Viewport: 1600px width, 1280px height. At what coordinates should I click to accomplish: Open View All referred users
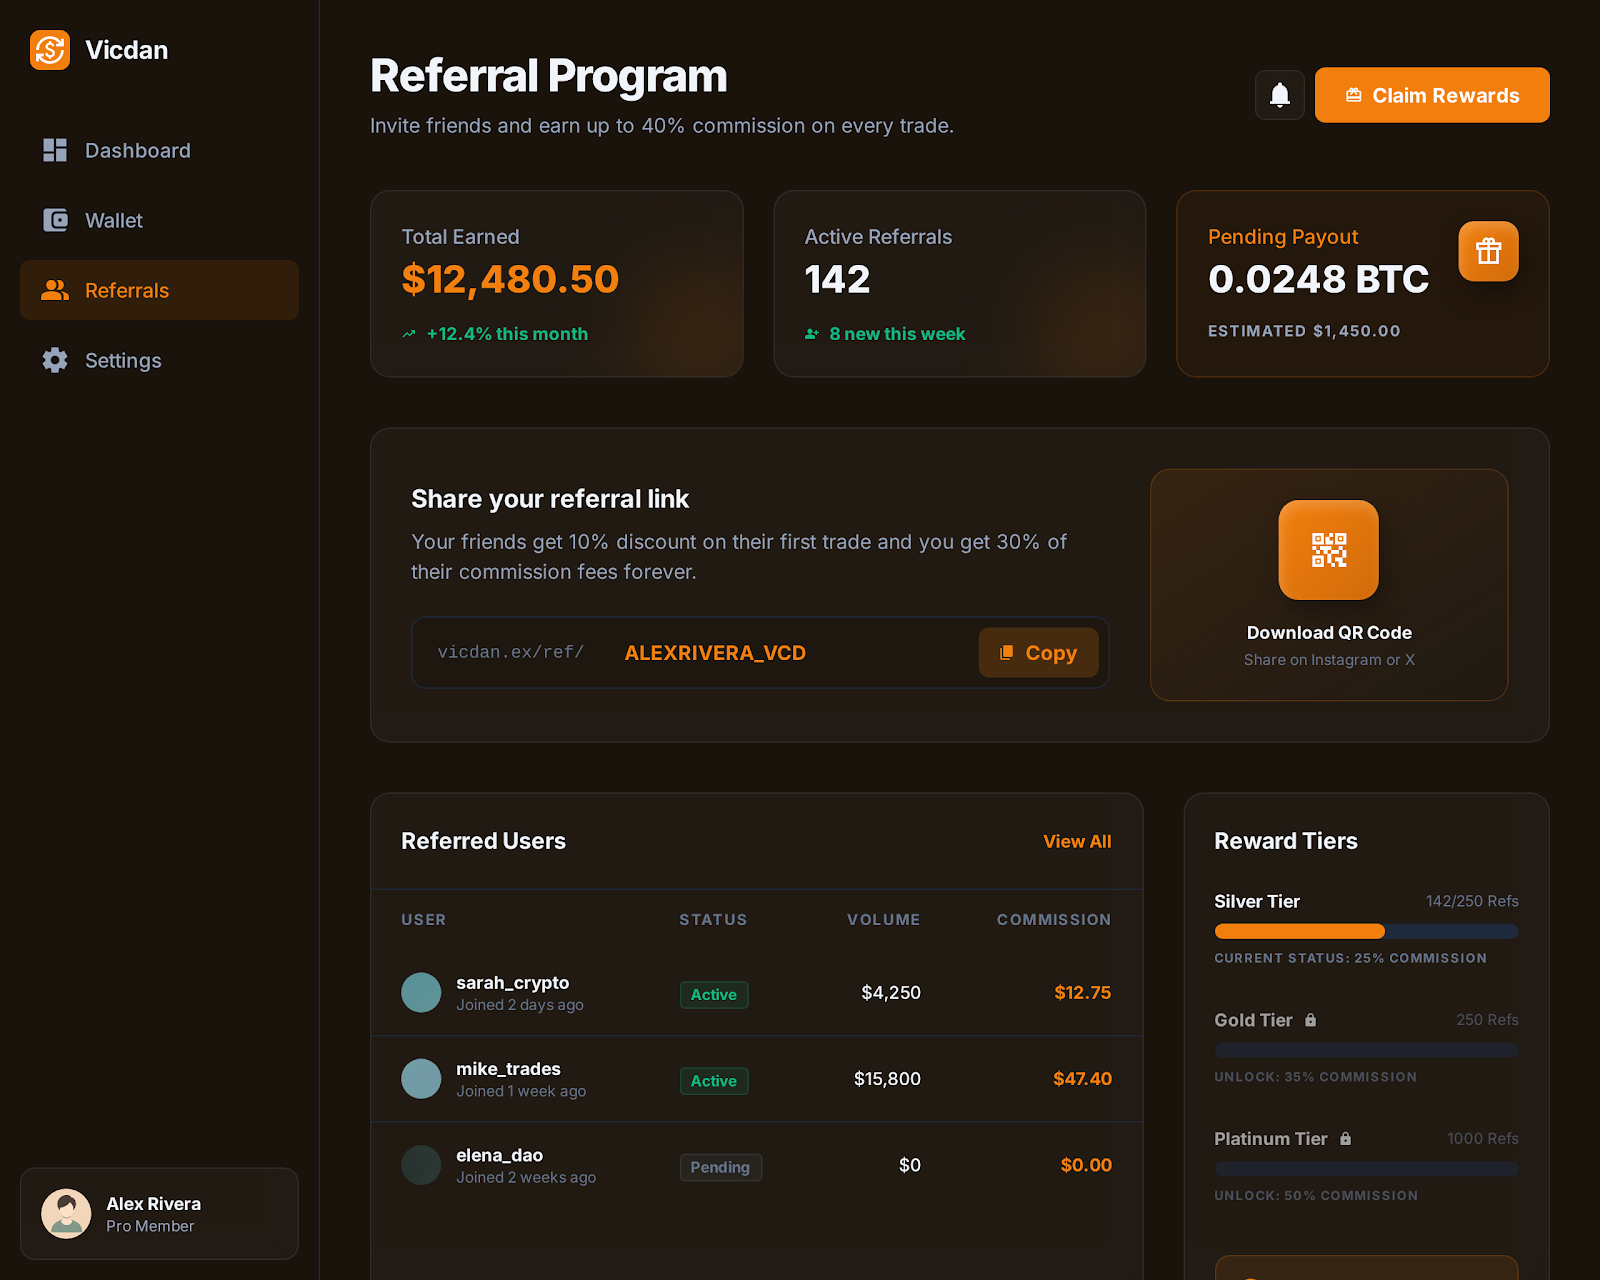tap(1076, 841)
